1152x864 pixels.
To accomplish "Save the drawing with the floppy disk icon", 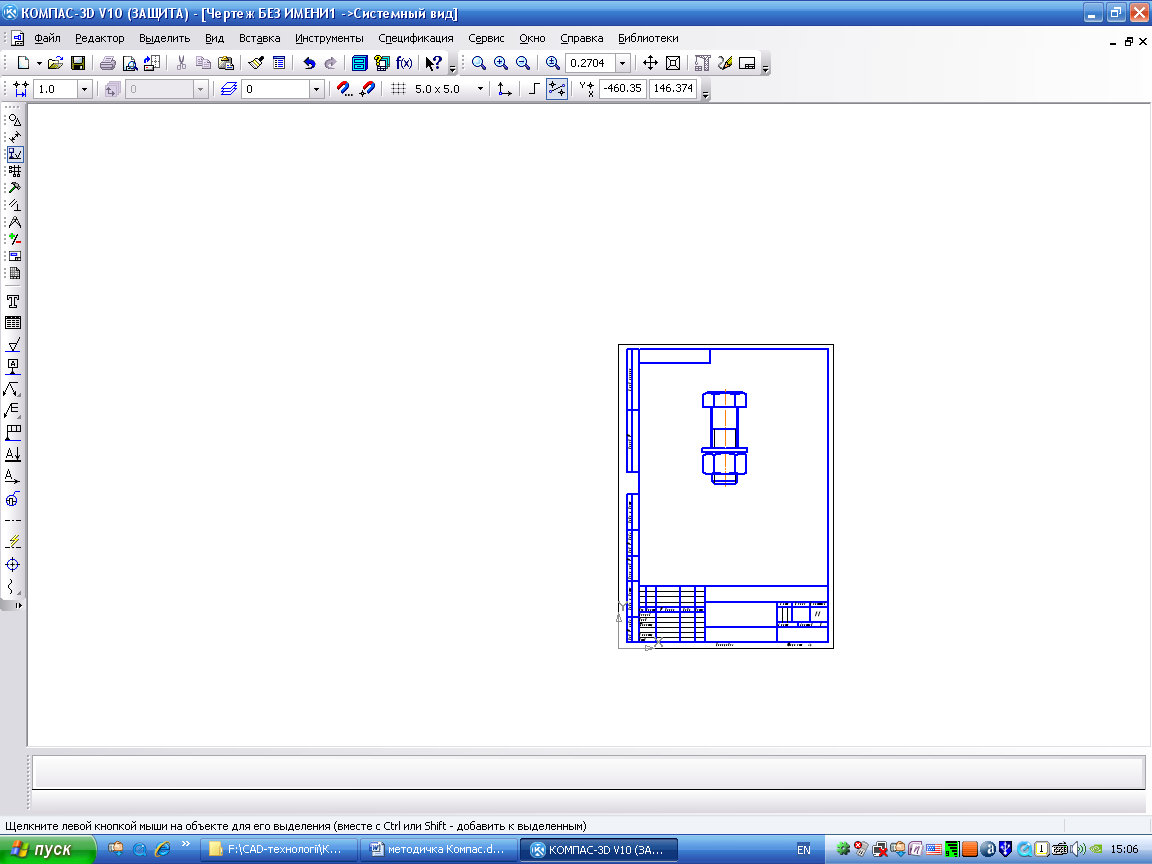I will pyautogui.click(x=77, y=63).
